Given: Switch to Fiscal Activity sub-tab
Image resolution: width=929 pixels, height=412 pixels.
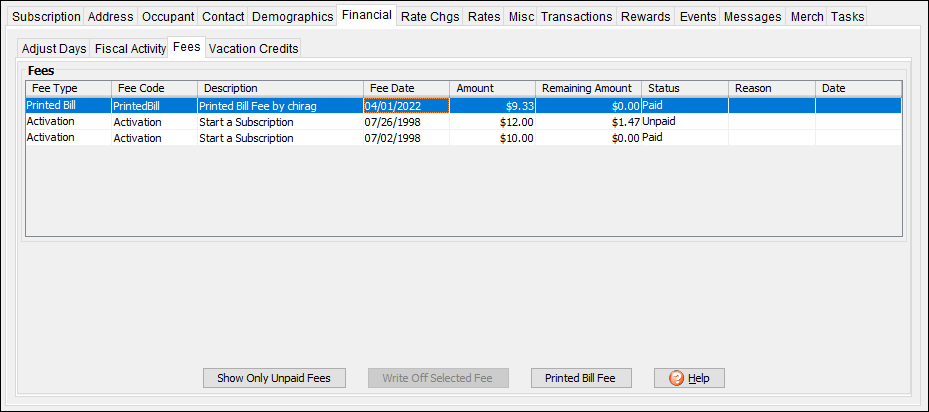Looking at the screenshot, I should coord(130,48).
